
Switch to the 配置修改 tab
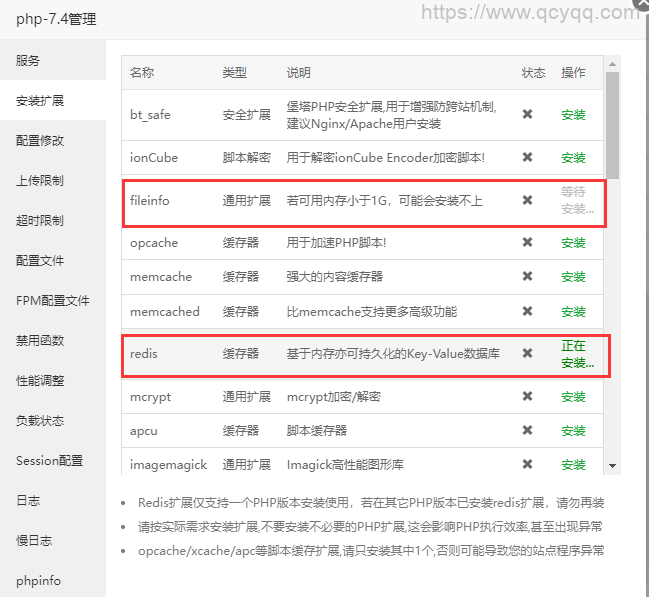pos(40,140)
